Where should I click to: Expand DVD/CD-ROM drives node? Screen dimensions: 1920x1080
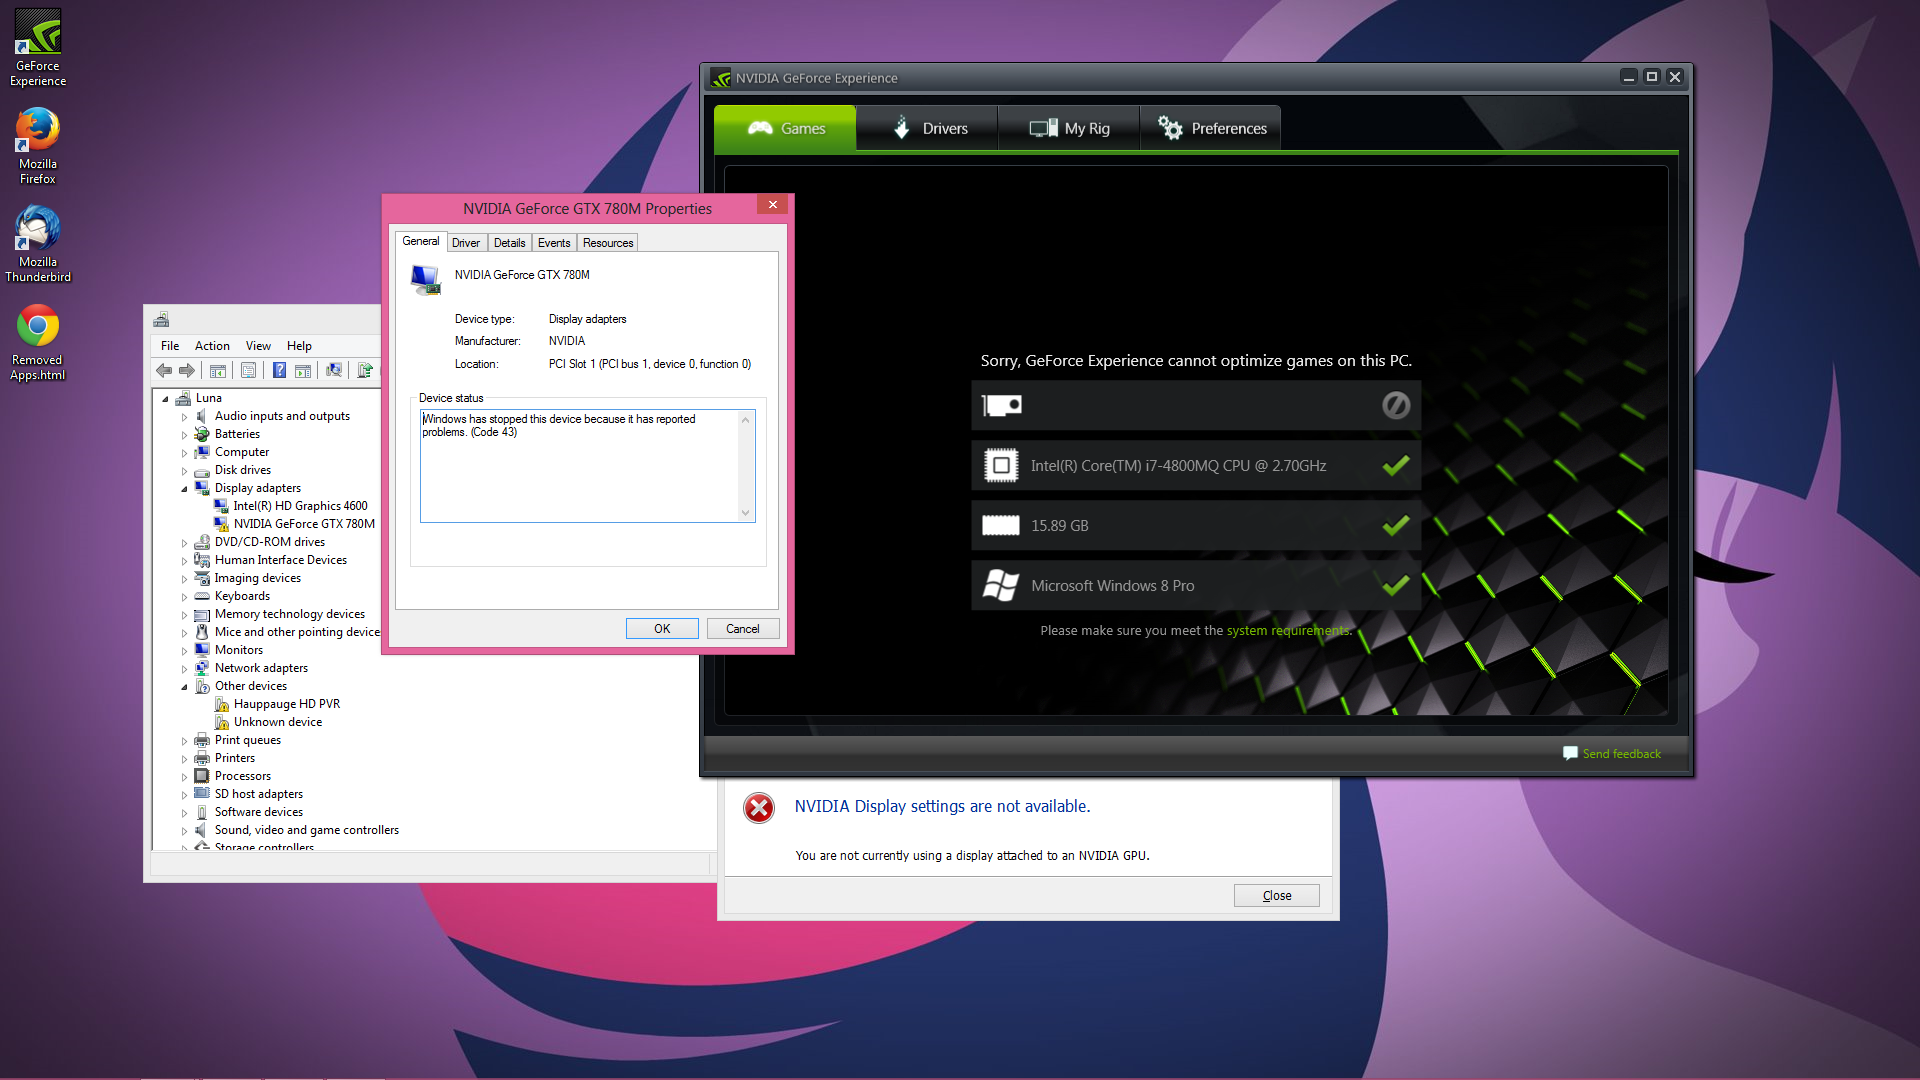(x=184, y=543)
